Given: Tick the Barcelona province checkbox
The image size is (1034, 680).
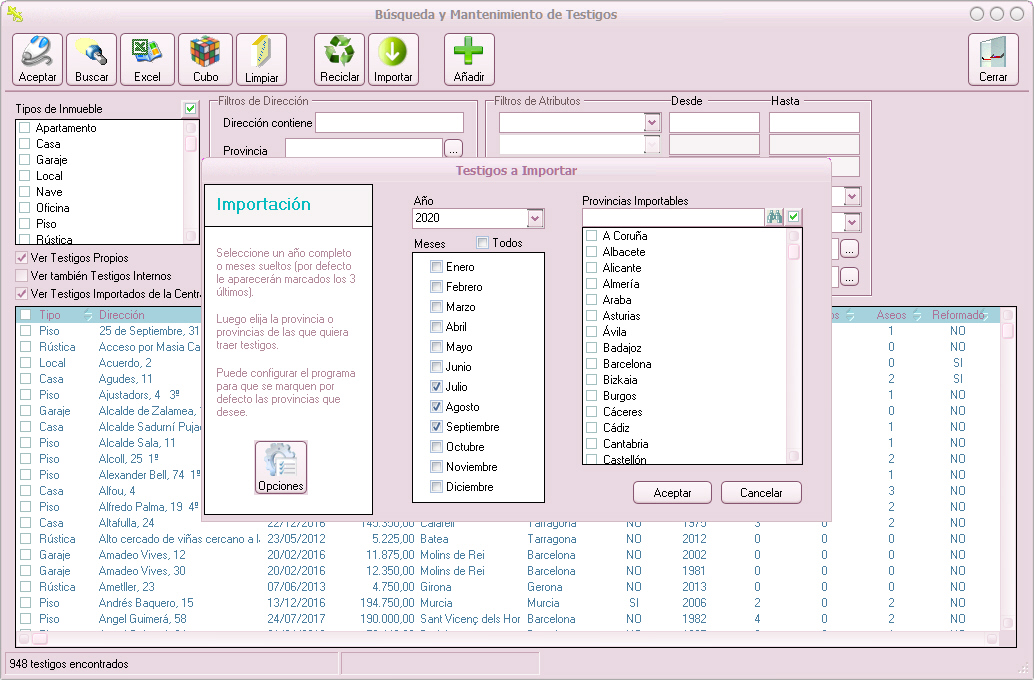Looking at the screenshot, I should click(592, 364).
